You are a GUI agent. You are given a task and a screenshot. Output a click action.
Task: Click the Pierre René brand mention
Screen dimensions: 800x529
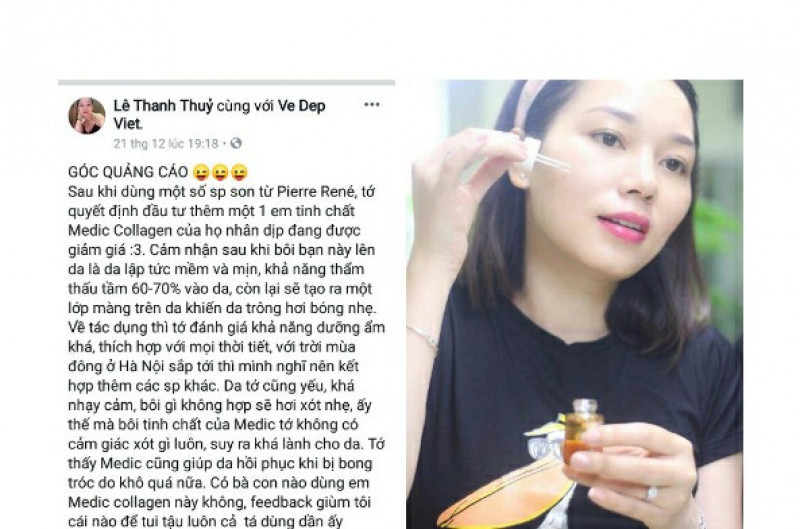click(x=315, y=192)
